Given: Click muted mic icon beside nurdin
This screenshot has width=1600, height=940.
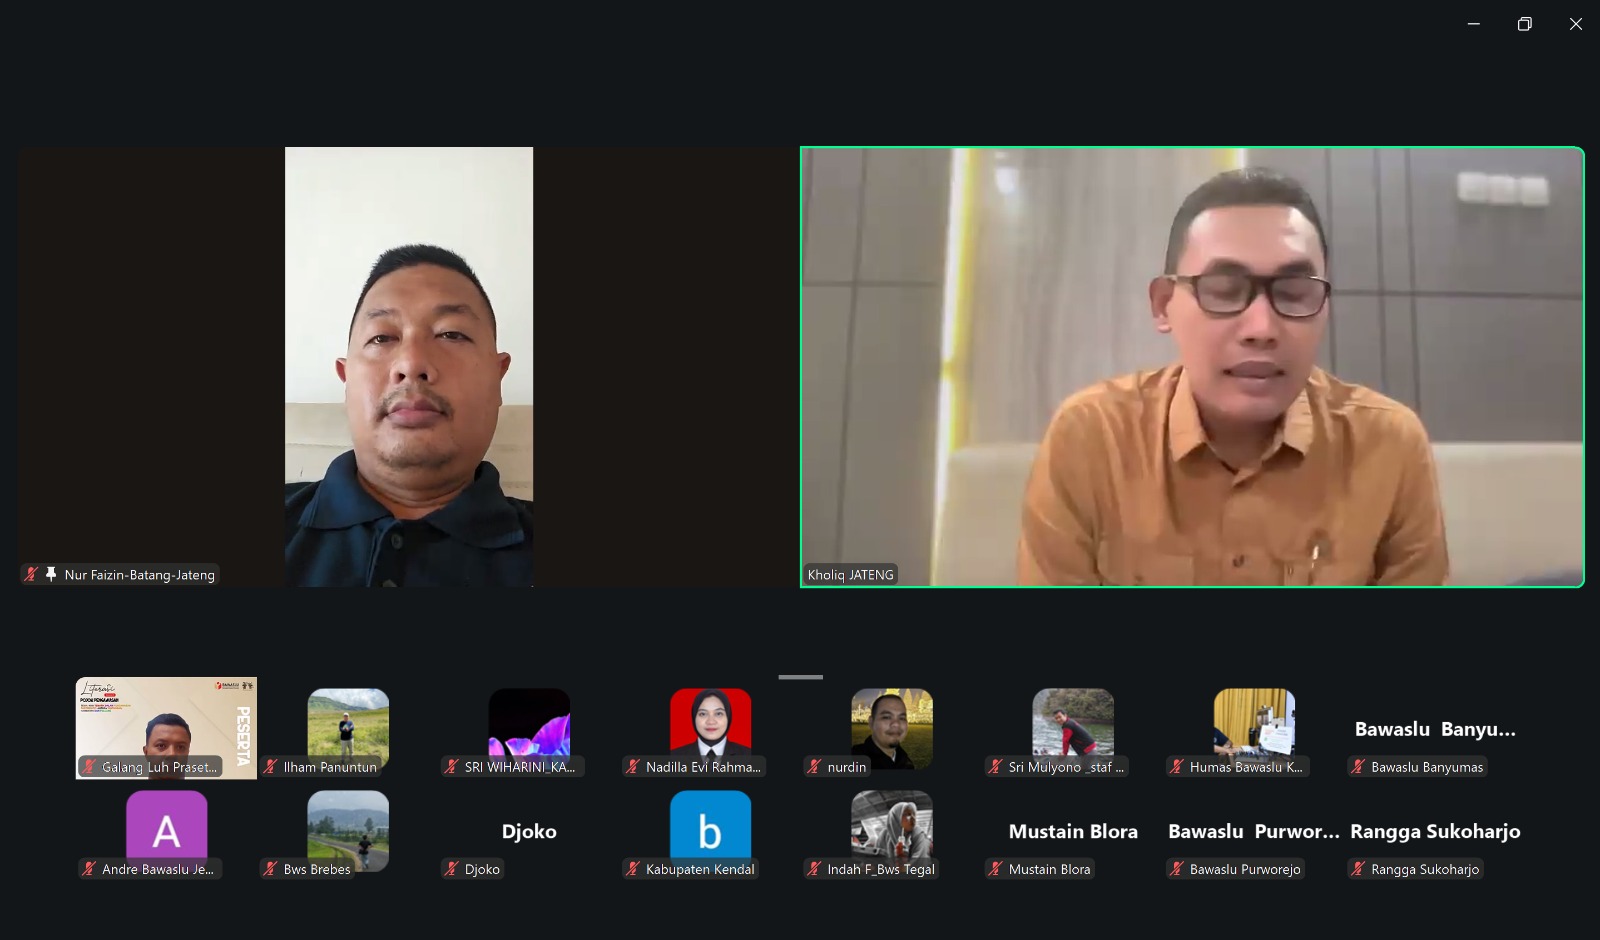Looking at the screenshot, I should [814, 767].
